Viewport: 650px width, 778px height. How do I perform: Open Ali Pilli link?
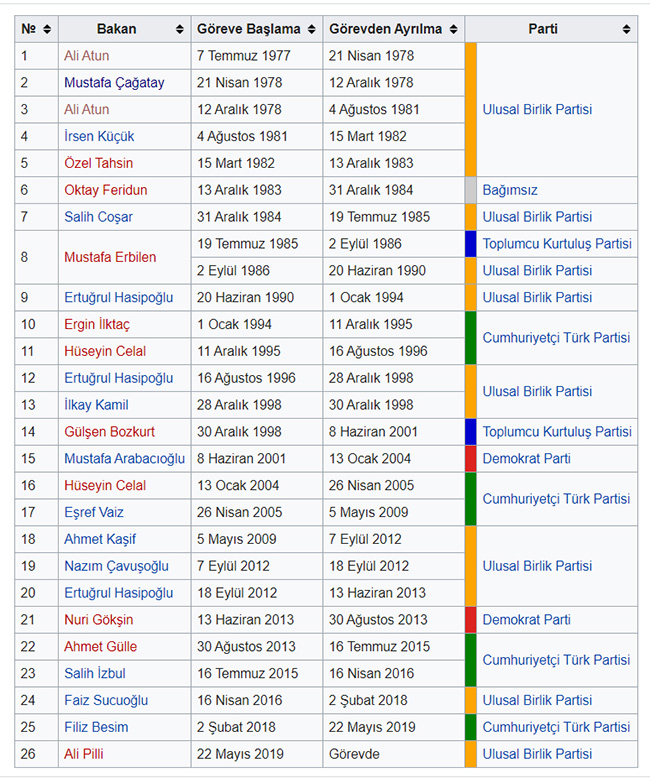(x=84, y=754)
